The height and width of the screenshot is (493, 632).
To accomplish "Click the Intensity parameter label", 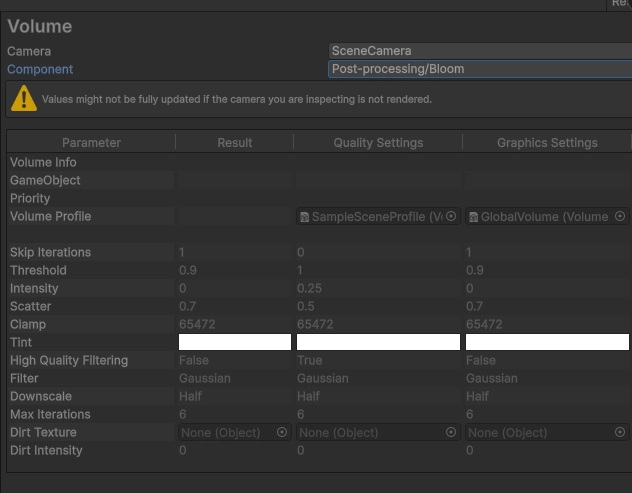I will (34, 288).
